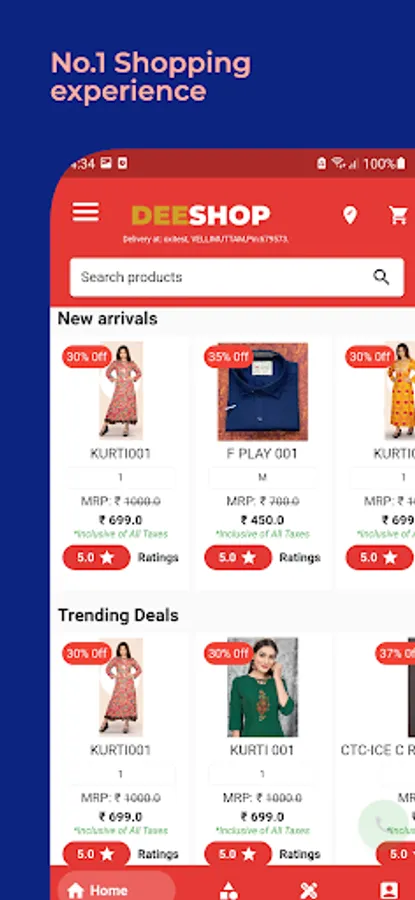Tap the offers icon in bottom navigation

[x=309, y=890]
